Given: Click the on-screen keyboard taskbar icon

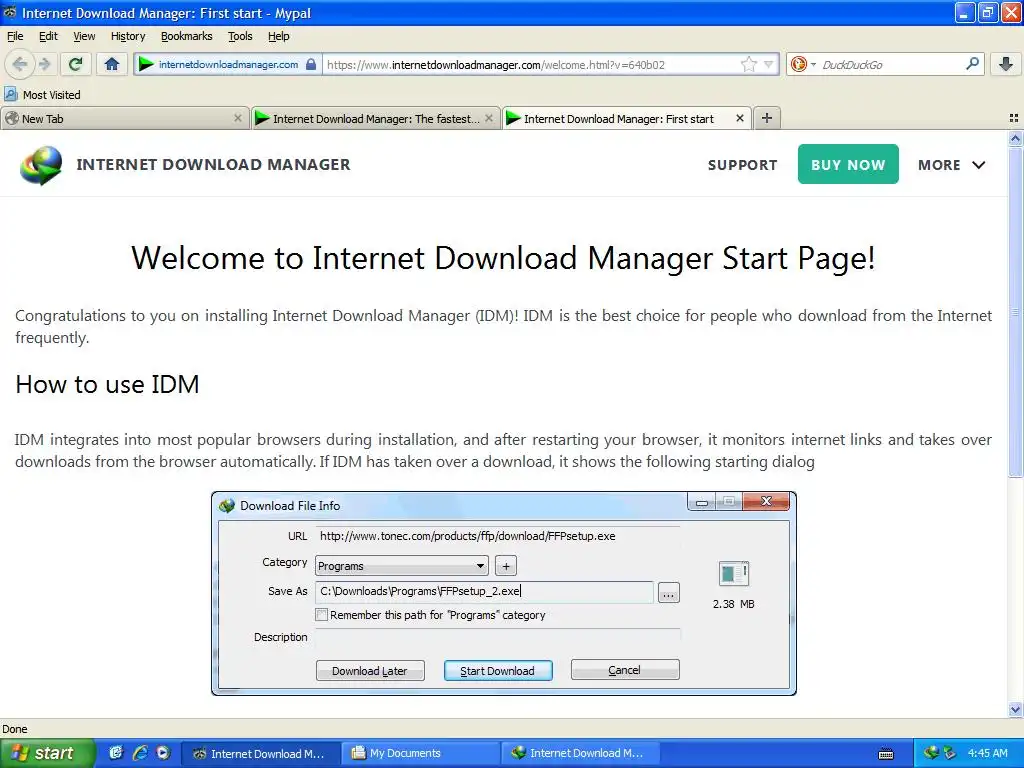Looking at the screenshot, I should point(886,754).
